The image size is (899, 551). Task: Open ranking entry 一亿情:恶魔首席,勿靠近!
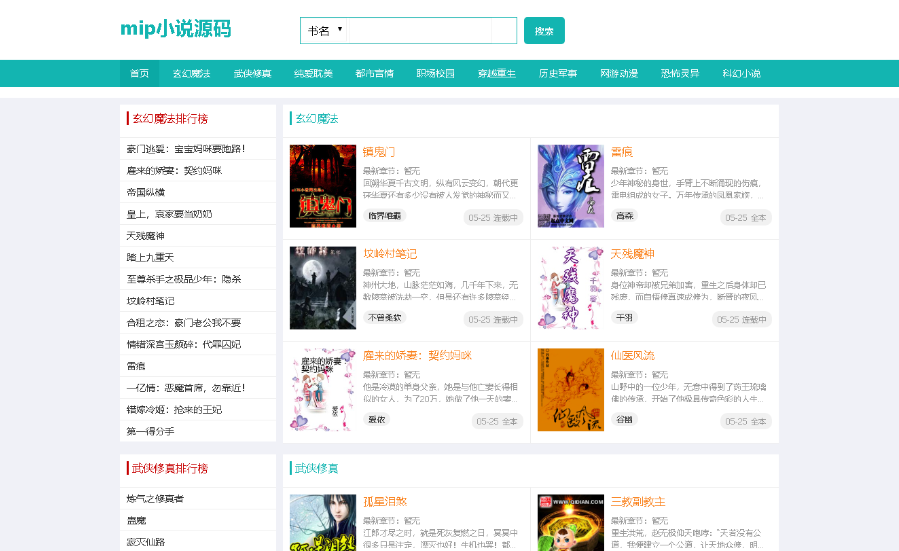click(186, 388)
